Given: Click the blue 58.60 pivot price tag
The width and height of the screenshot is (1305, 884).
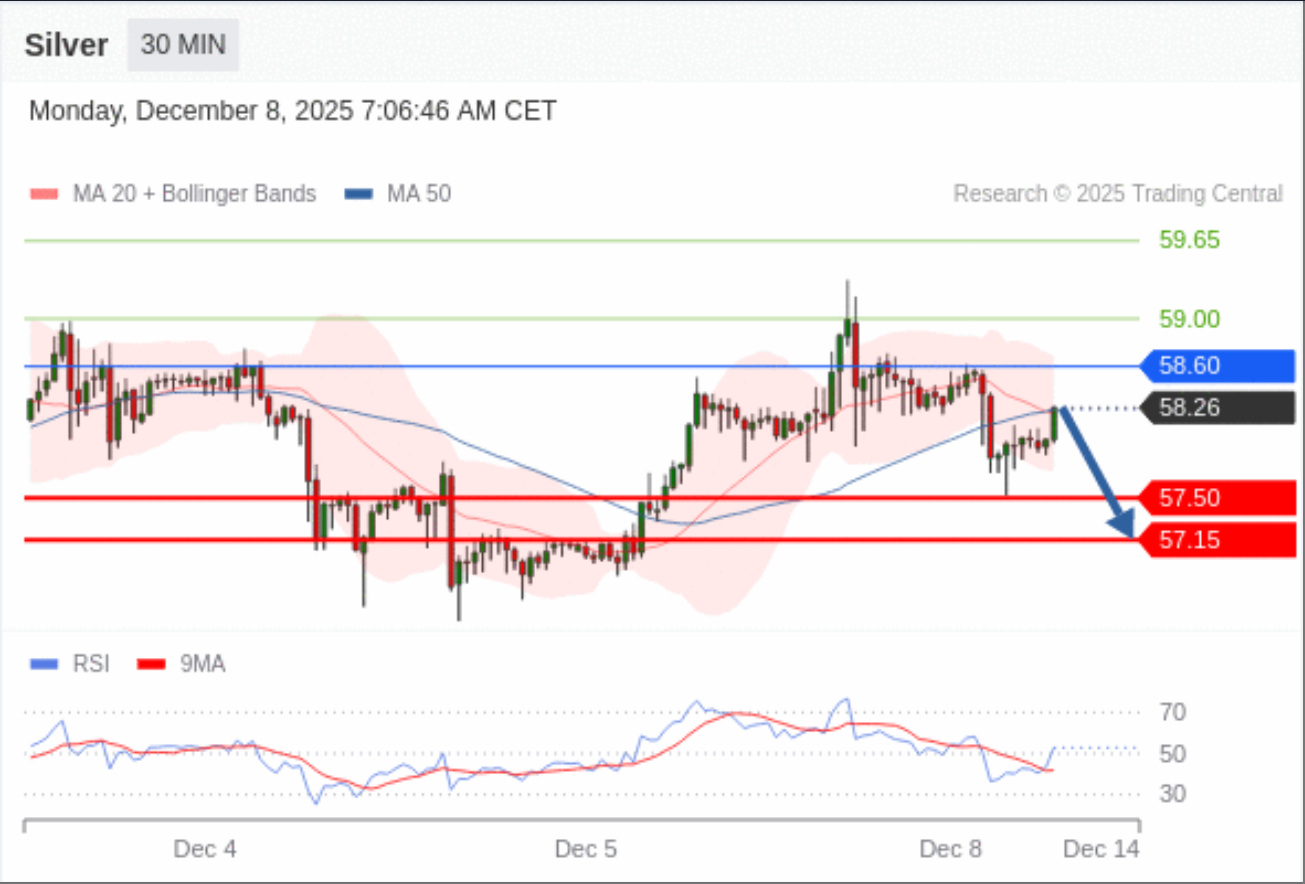Looking at the screenshot, I should (1217, 366).
